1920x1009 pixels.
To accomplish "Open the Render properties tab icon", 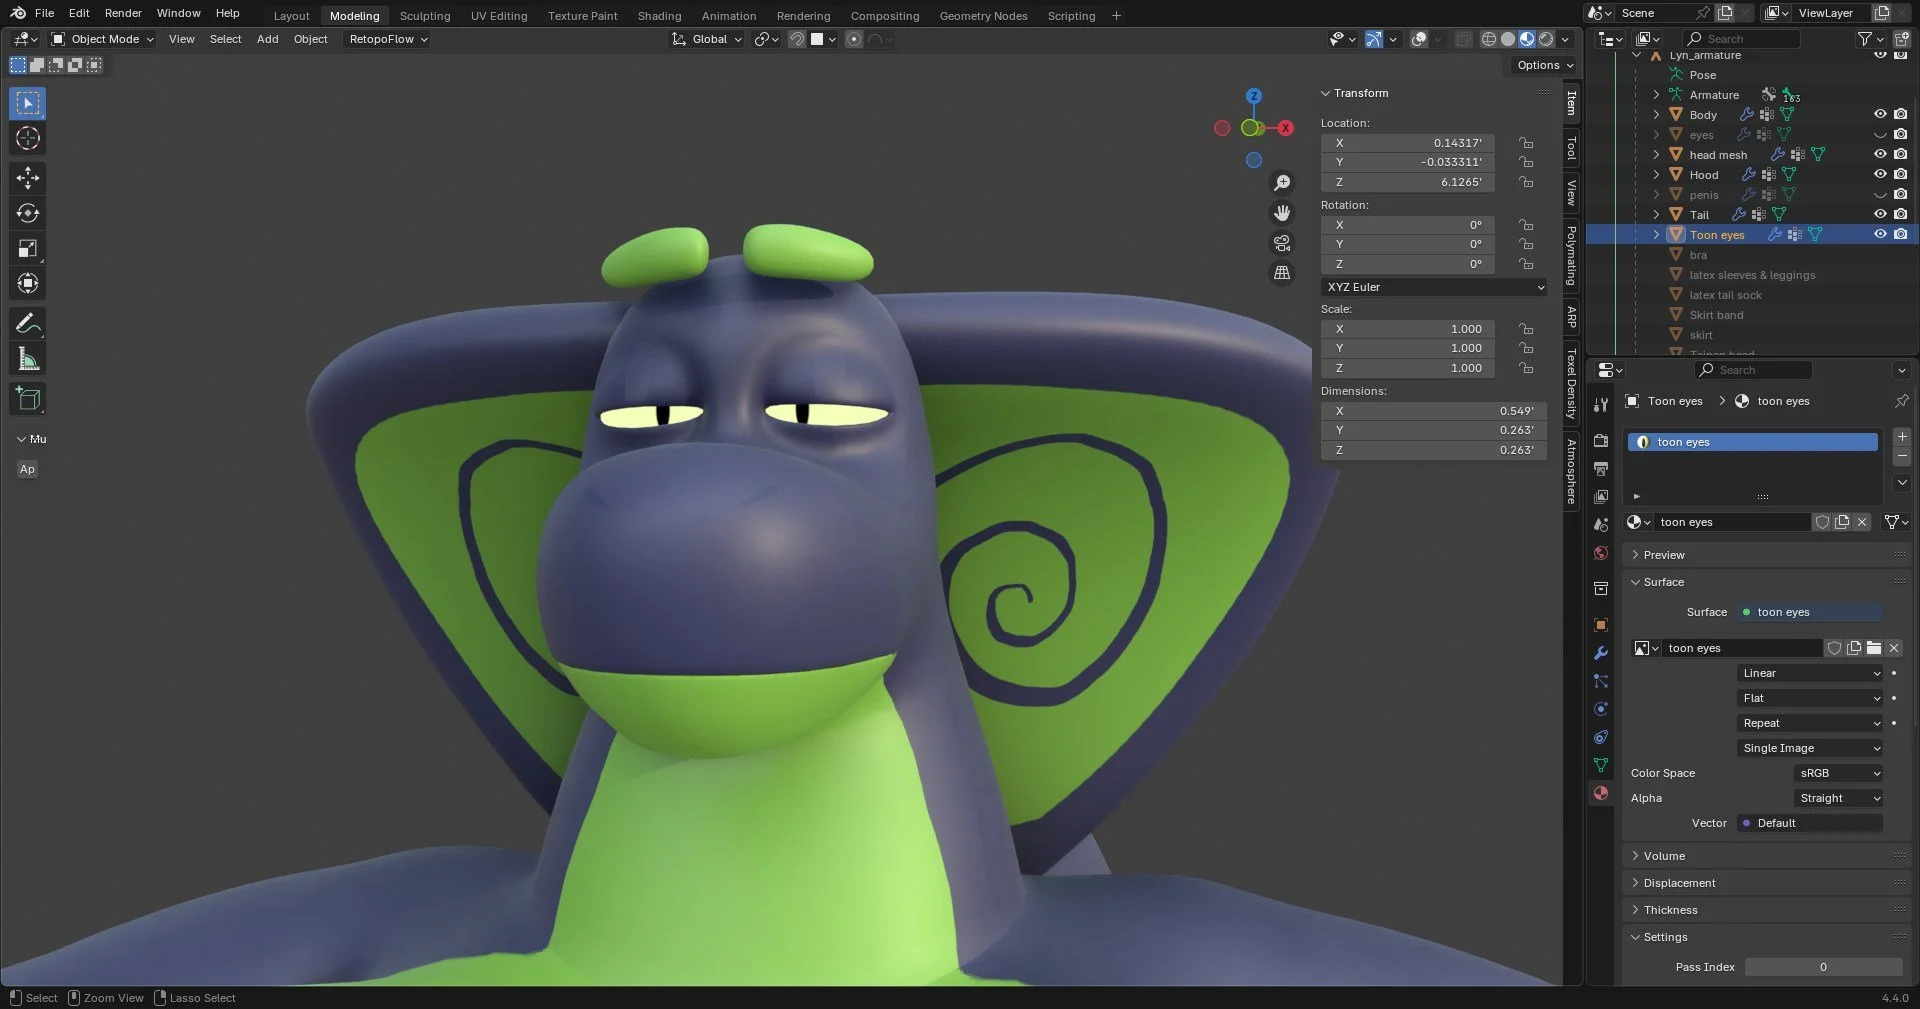I will 1601,440.
